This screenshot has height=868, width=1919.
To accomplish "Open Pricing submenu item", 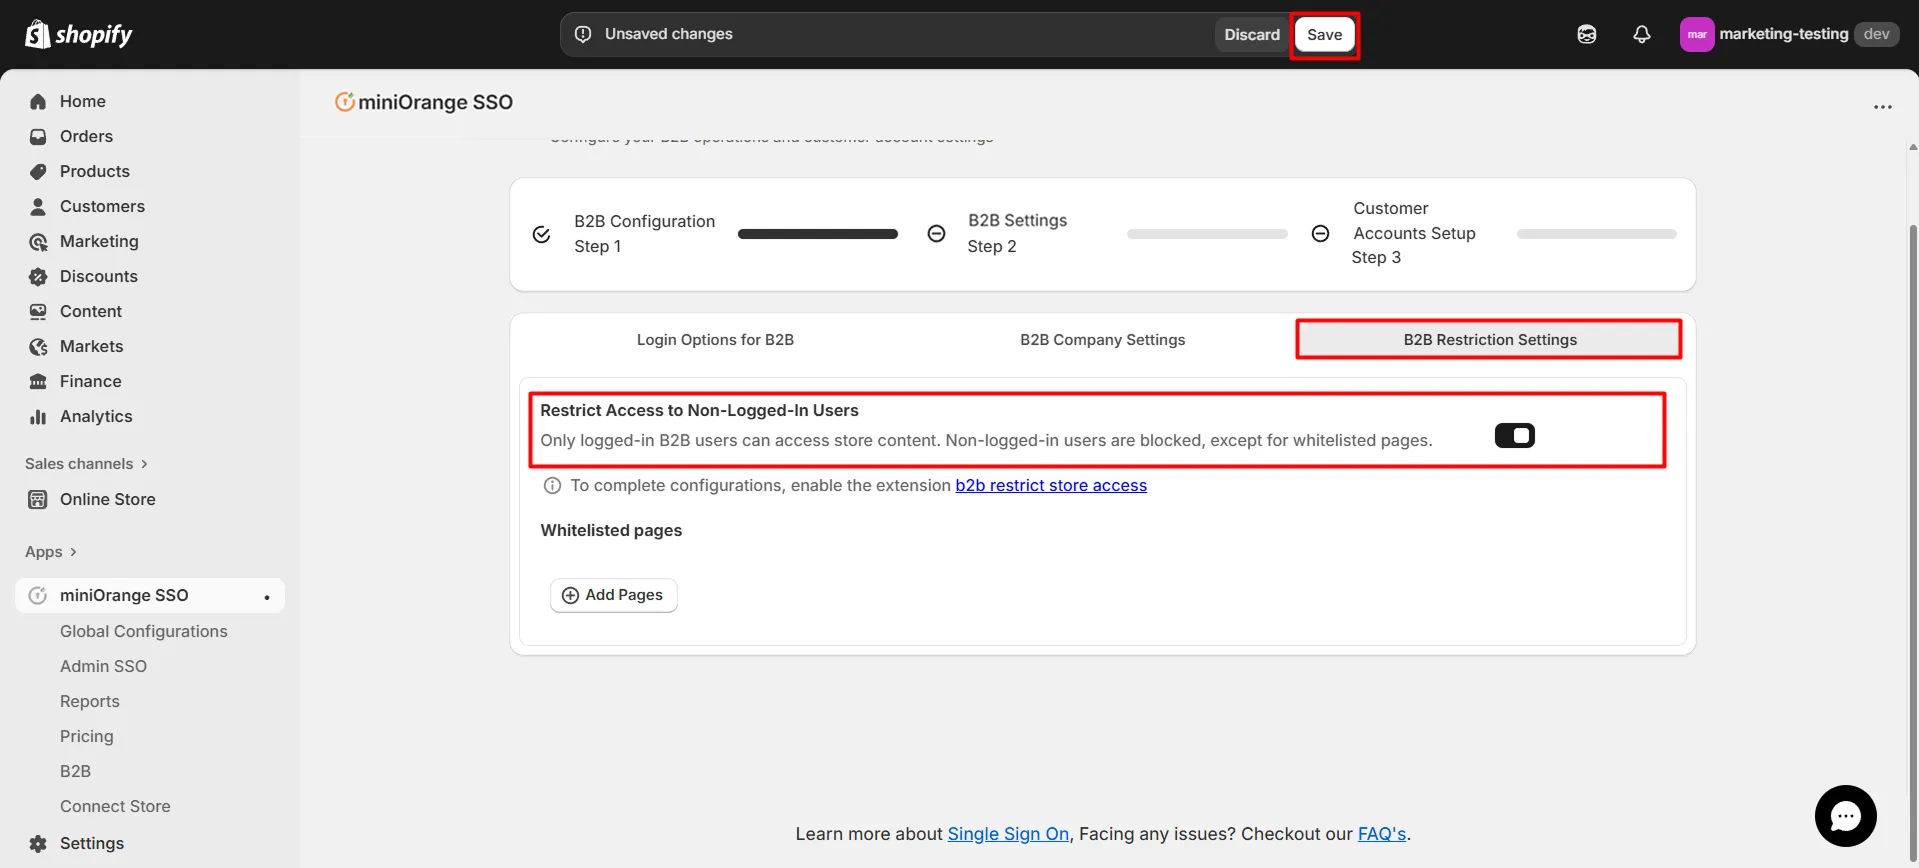I will pyautogui.click(x=87, y=737).
